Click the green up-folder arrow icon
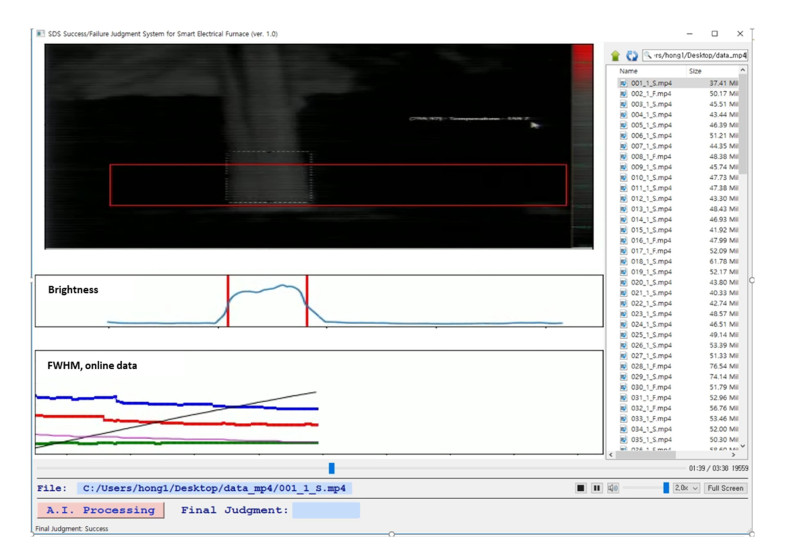 pyautogui.click(x=615, y=55)
